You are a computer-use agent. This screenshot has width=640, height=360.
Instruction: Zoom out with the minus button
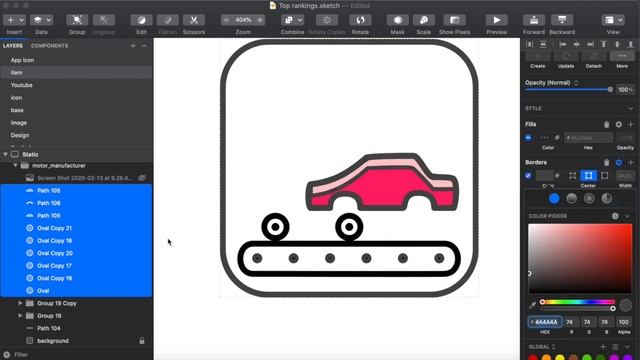pyautogui.click(x=227, y=20)
